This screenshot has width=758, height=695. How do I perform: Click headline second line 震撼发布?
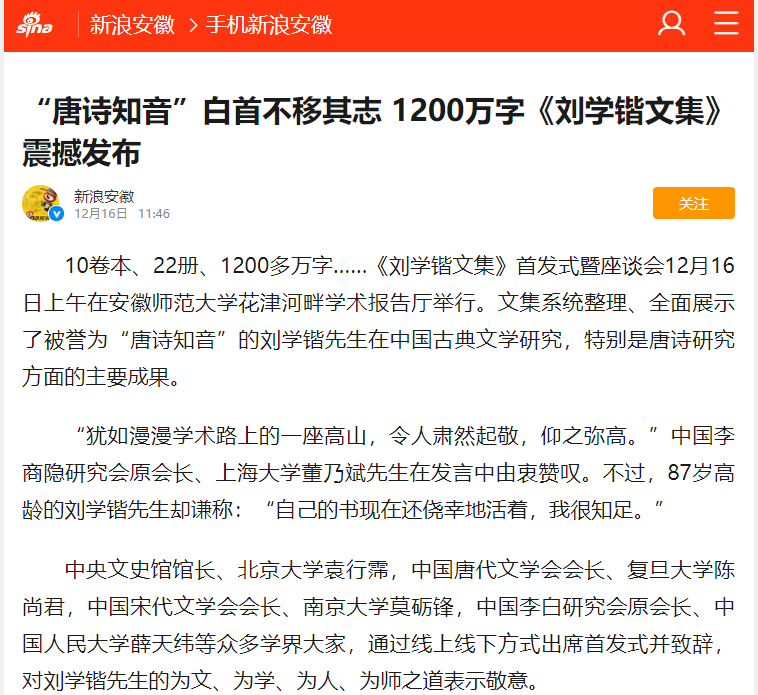click(x=81, y=153)
